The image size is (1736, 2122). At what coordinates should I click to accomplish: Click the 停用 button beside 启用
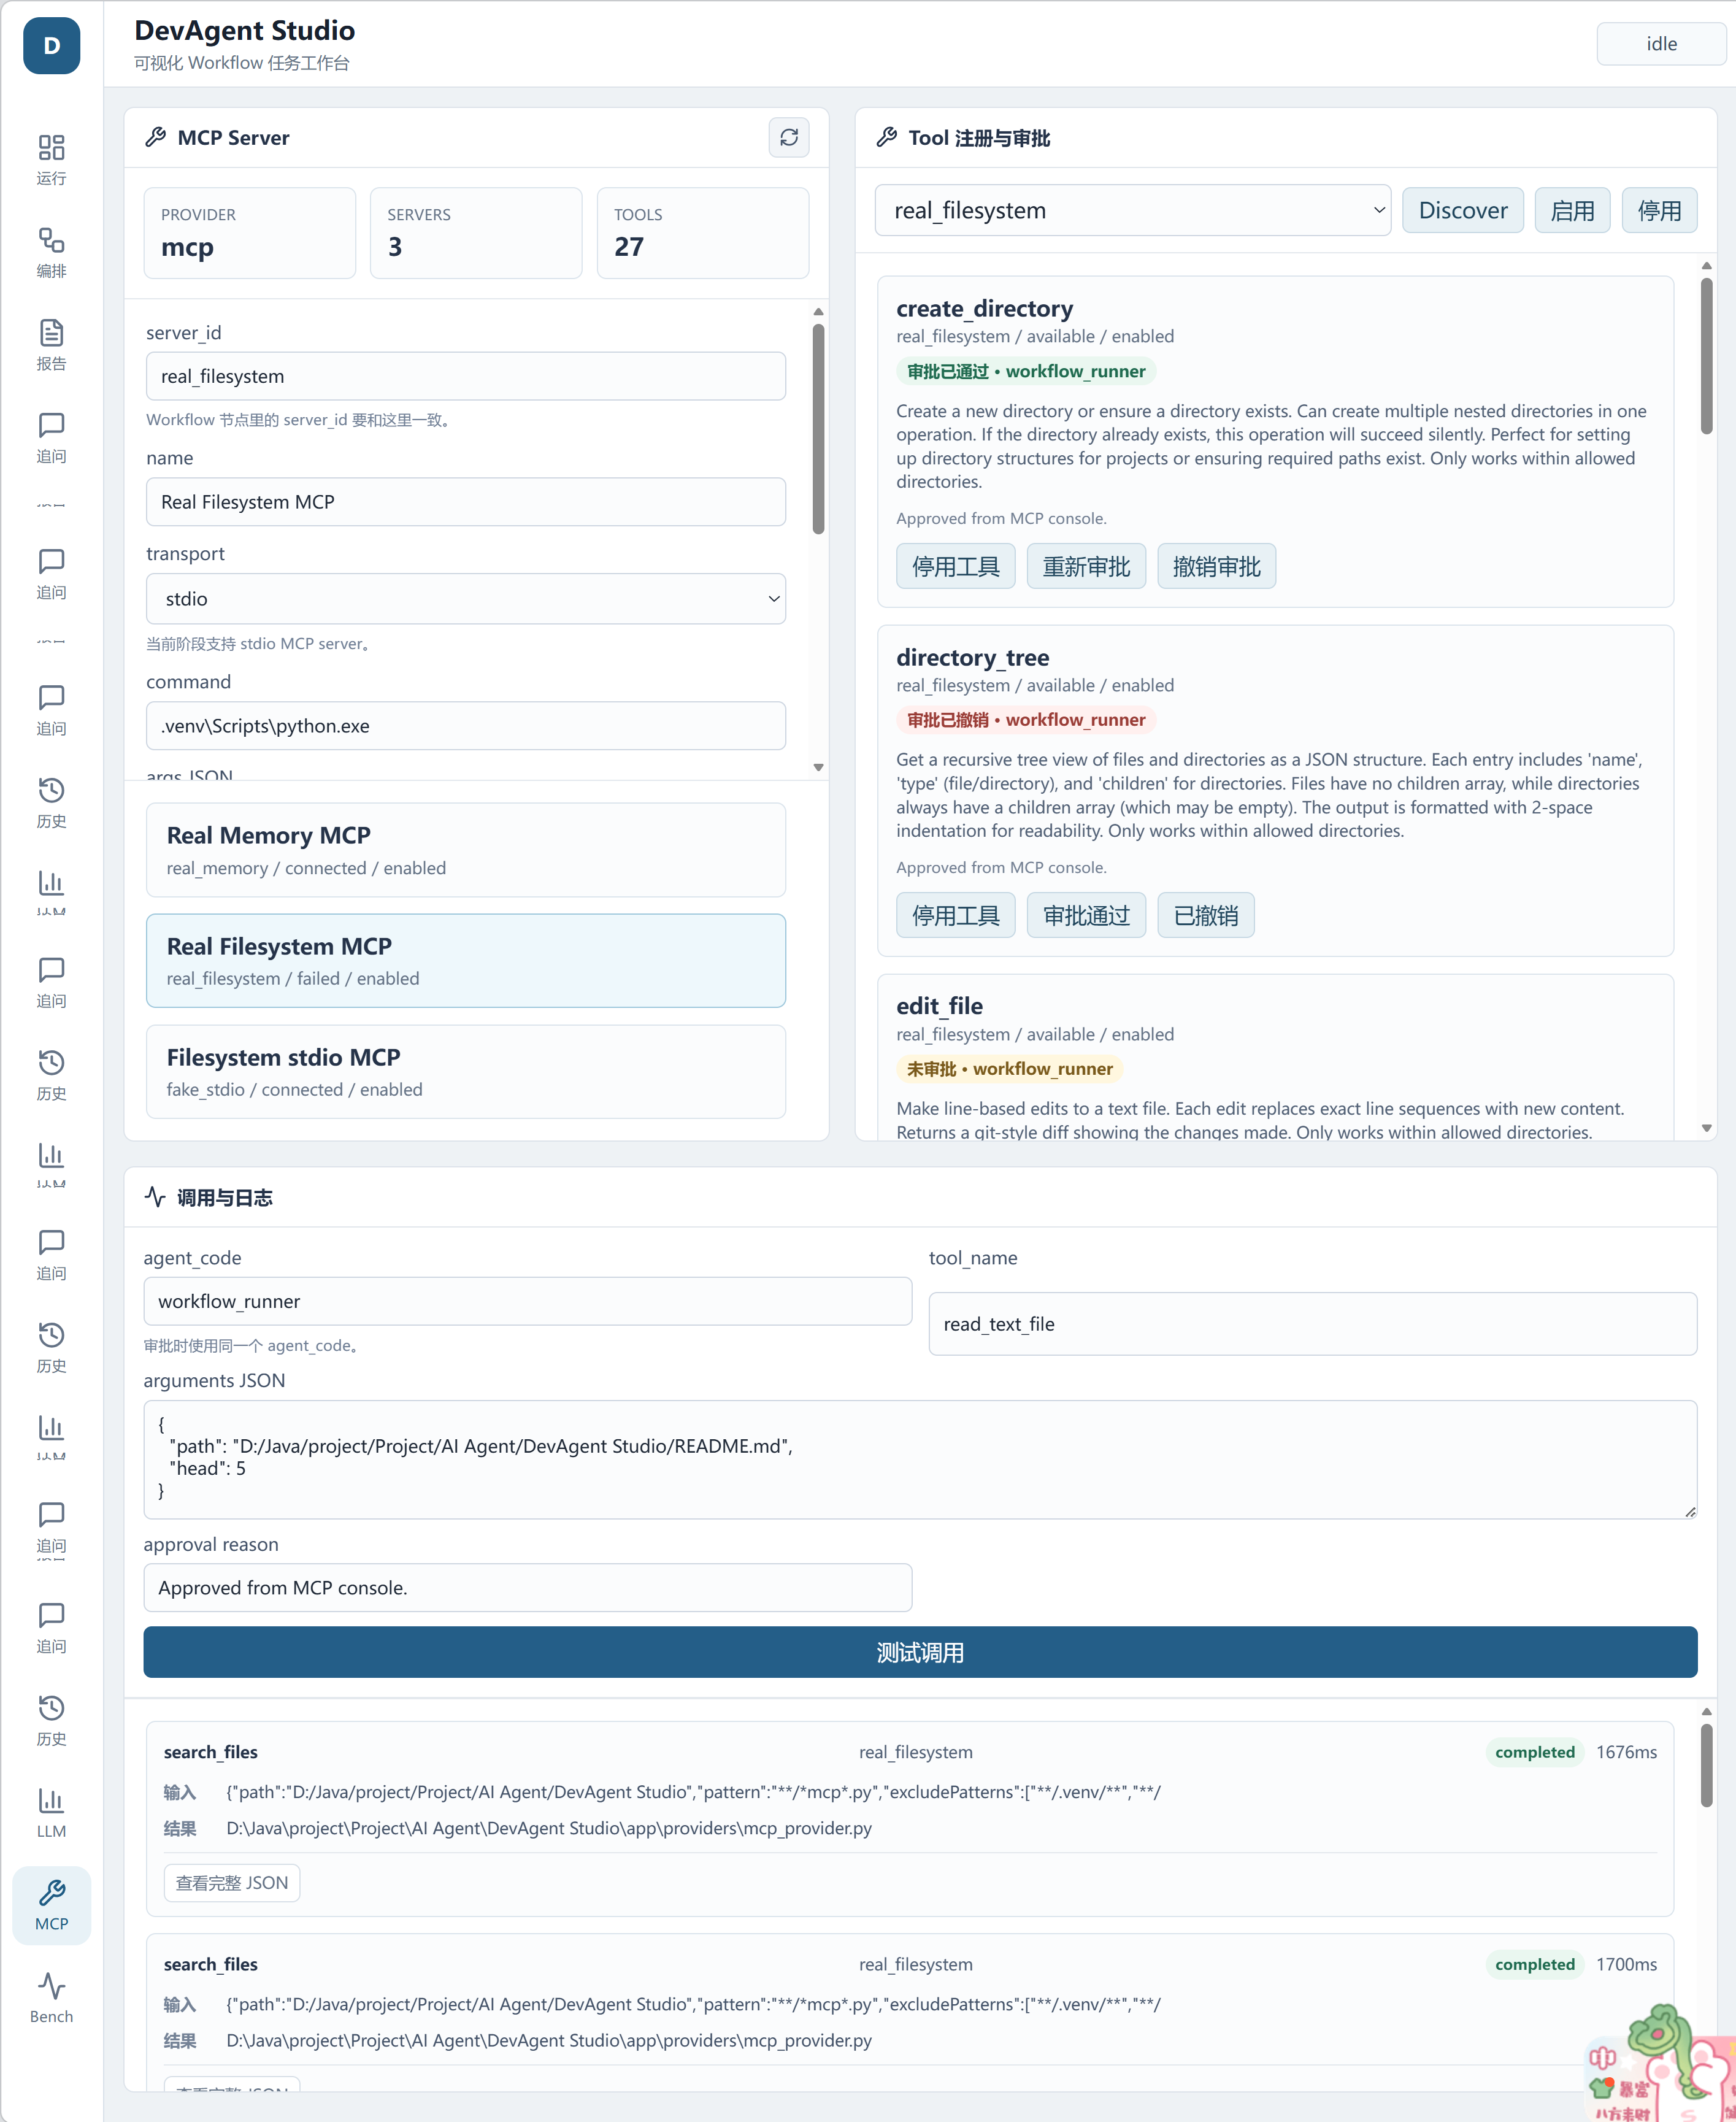(1659, 210)
